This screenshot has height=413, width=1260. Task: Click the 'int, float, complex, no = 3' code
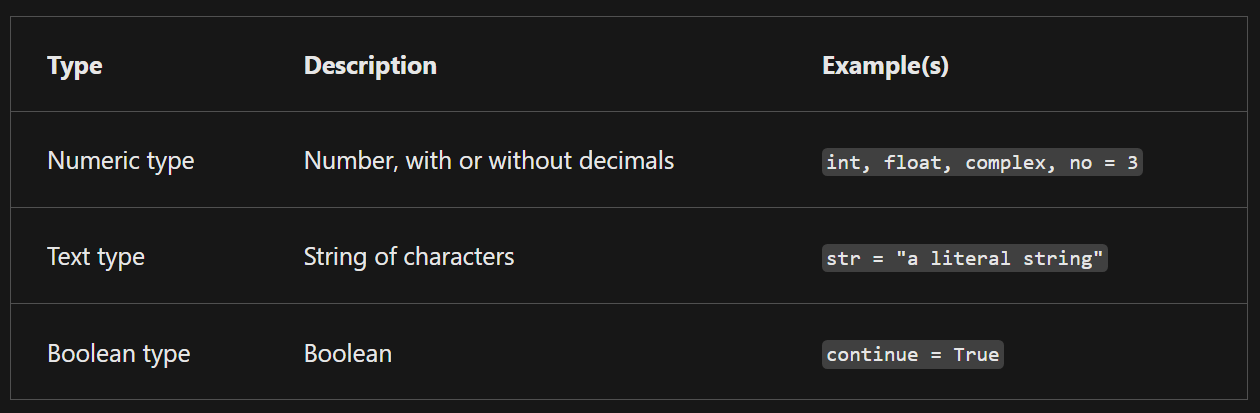pyautogui.click(x=982, y=162)
